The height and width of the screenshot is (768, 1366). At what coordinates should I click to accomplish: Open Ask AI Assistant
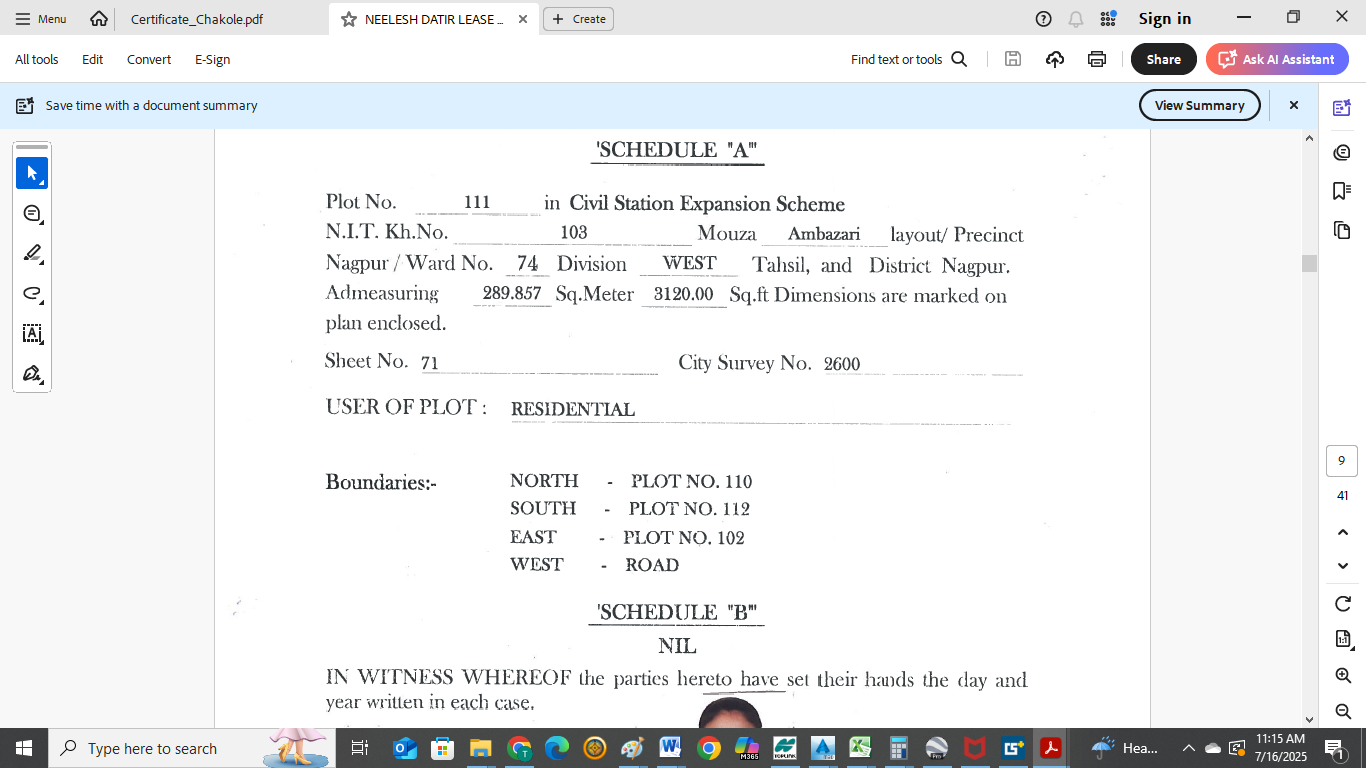click(x=1277, y=59)
